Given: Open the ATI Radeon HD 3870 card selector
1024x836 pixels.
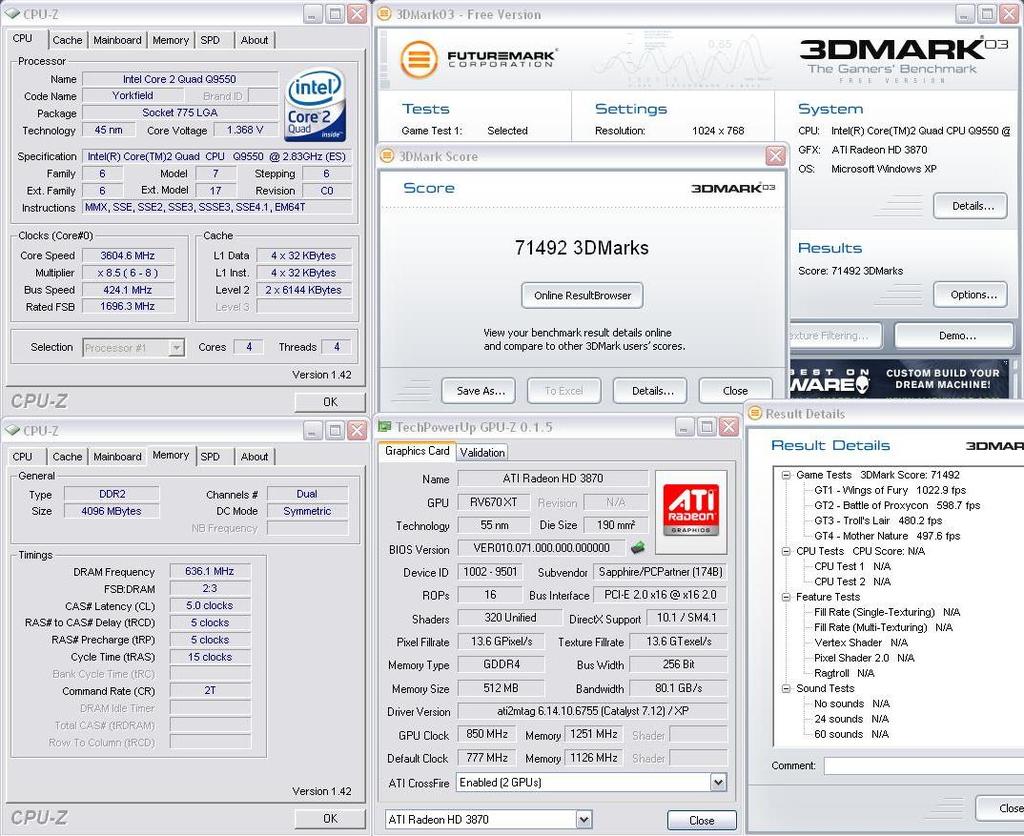Looking at the screenshot, I should pyautogui.click(x=584, y=819).
